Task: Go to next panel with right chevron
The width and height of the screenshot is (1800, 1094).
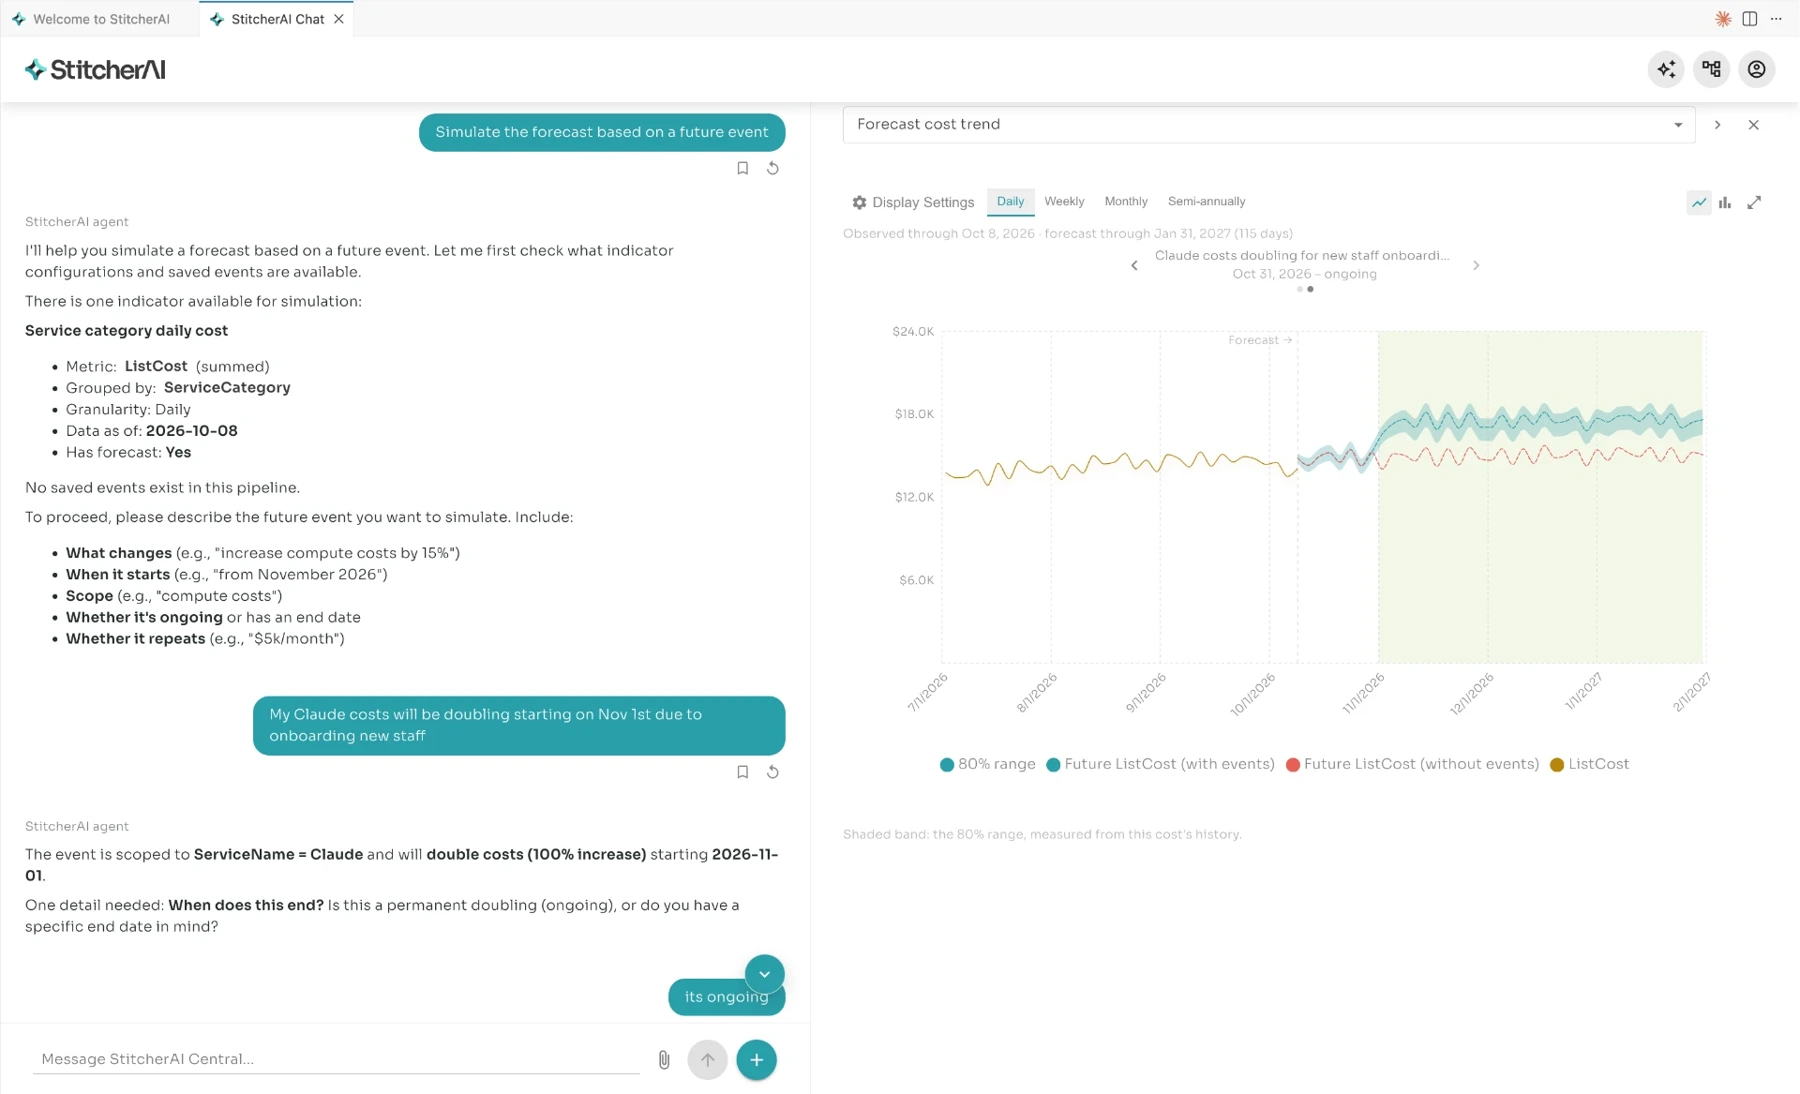Action: pyautogui.click(x=1717, y=125)
